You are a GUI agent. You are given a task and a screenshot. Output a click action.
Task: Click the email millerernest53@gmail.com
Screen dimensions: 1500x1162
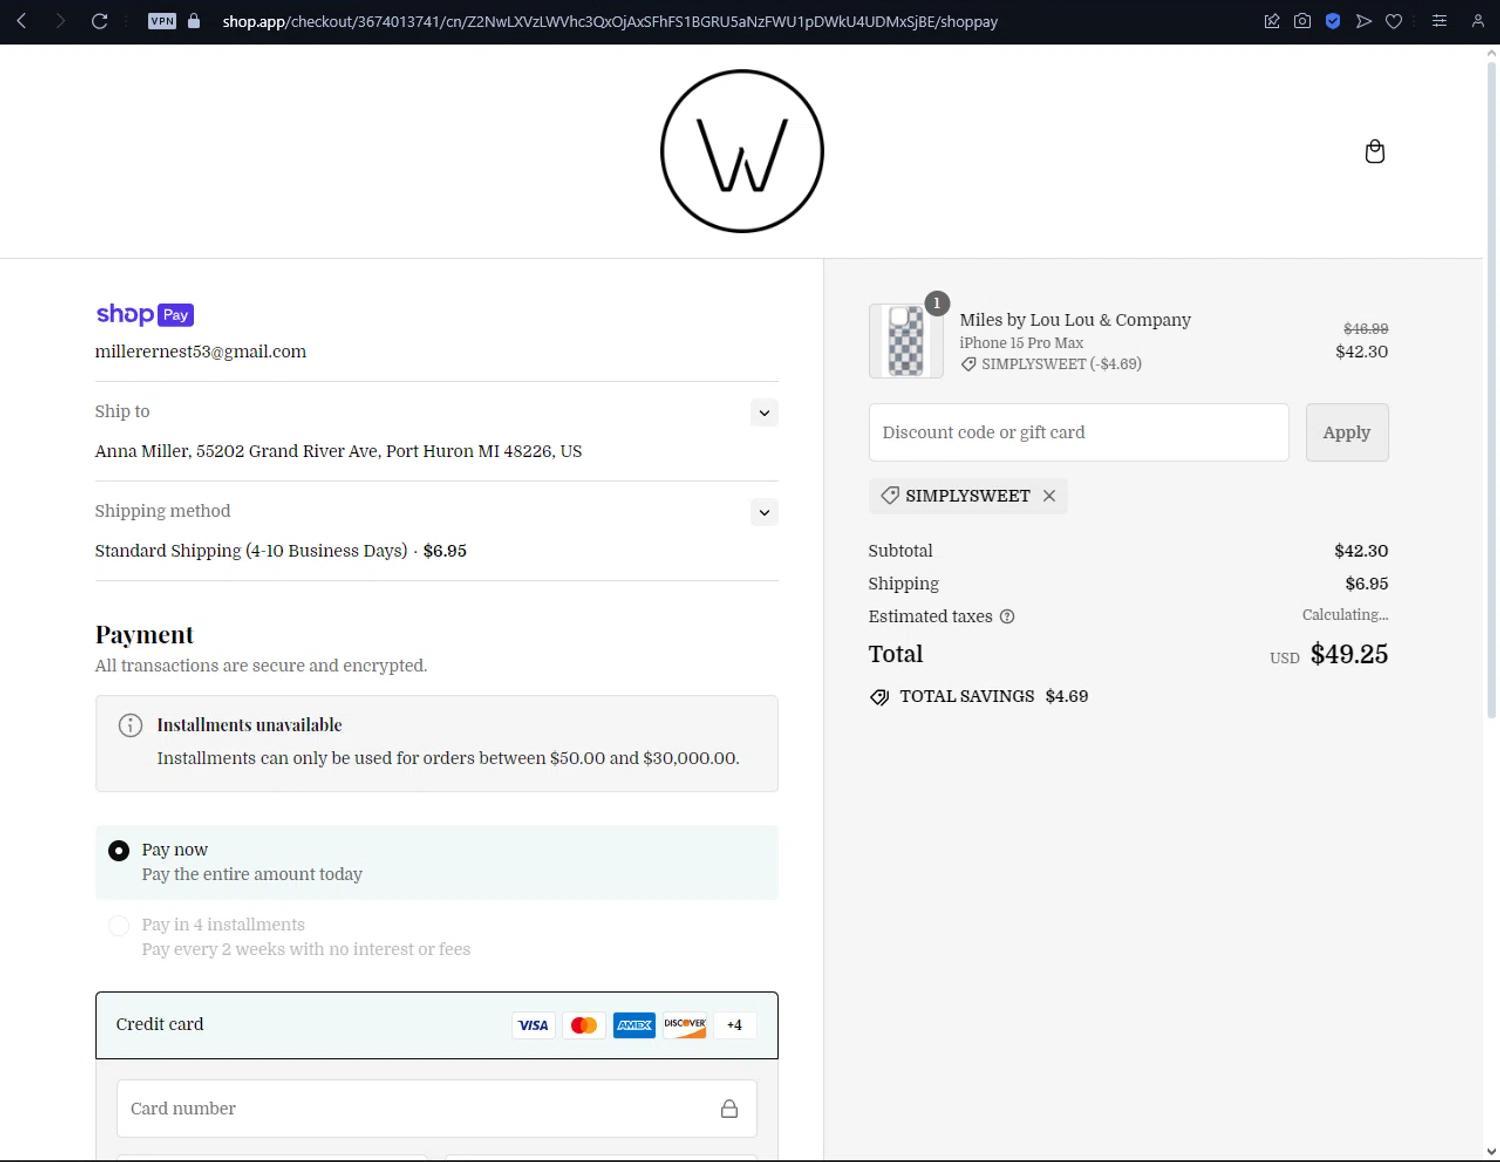[201, 352]
